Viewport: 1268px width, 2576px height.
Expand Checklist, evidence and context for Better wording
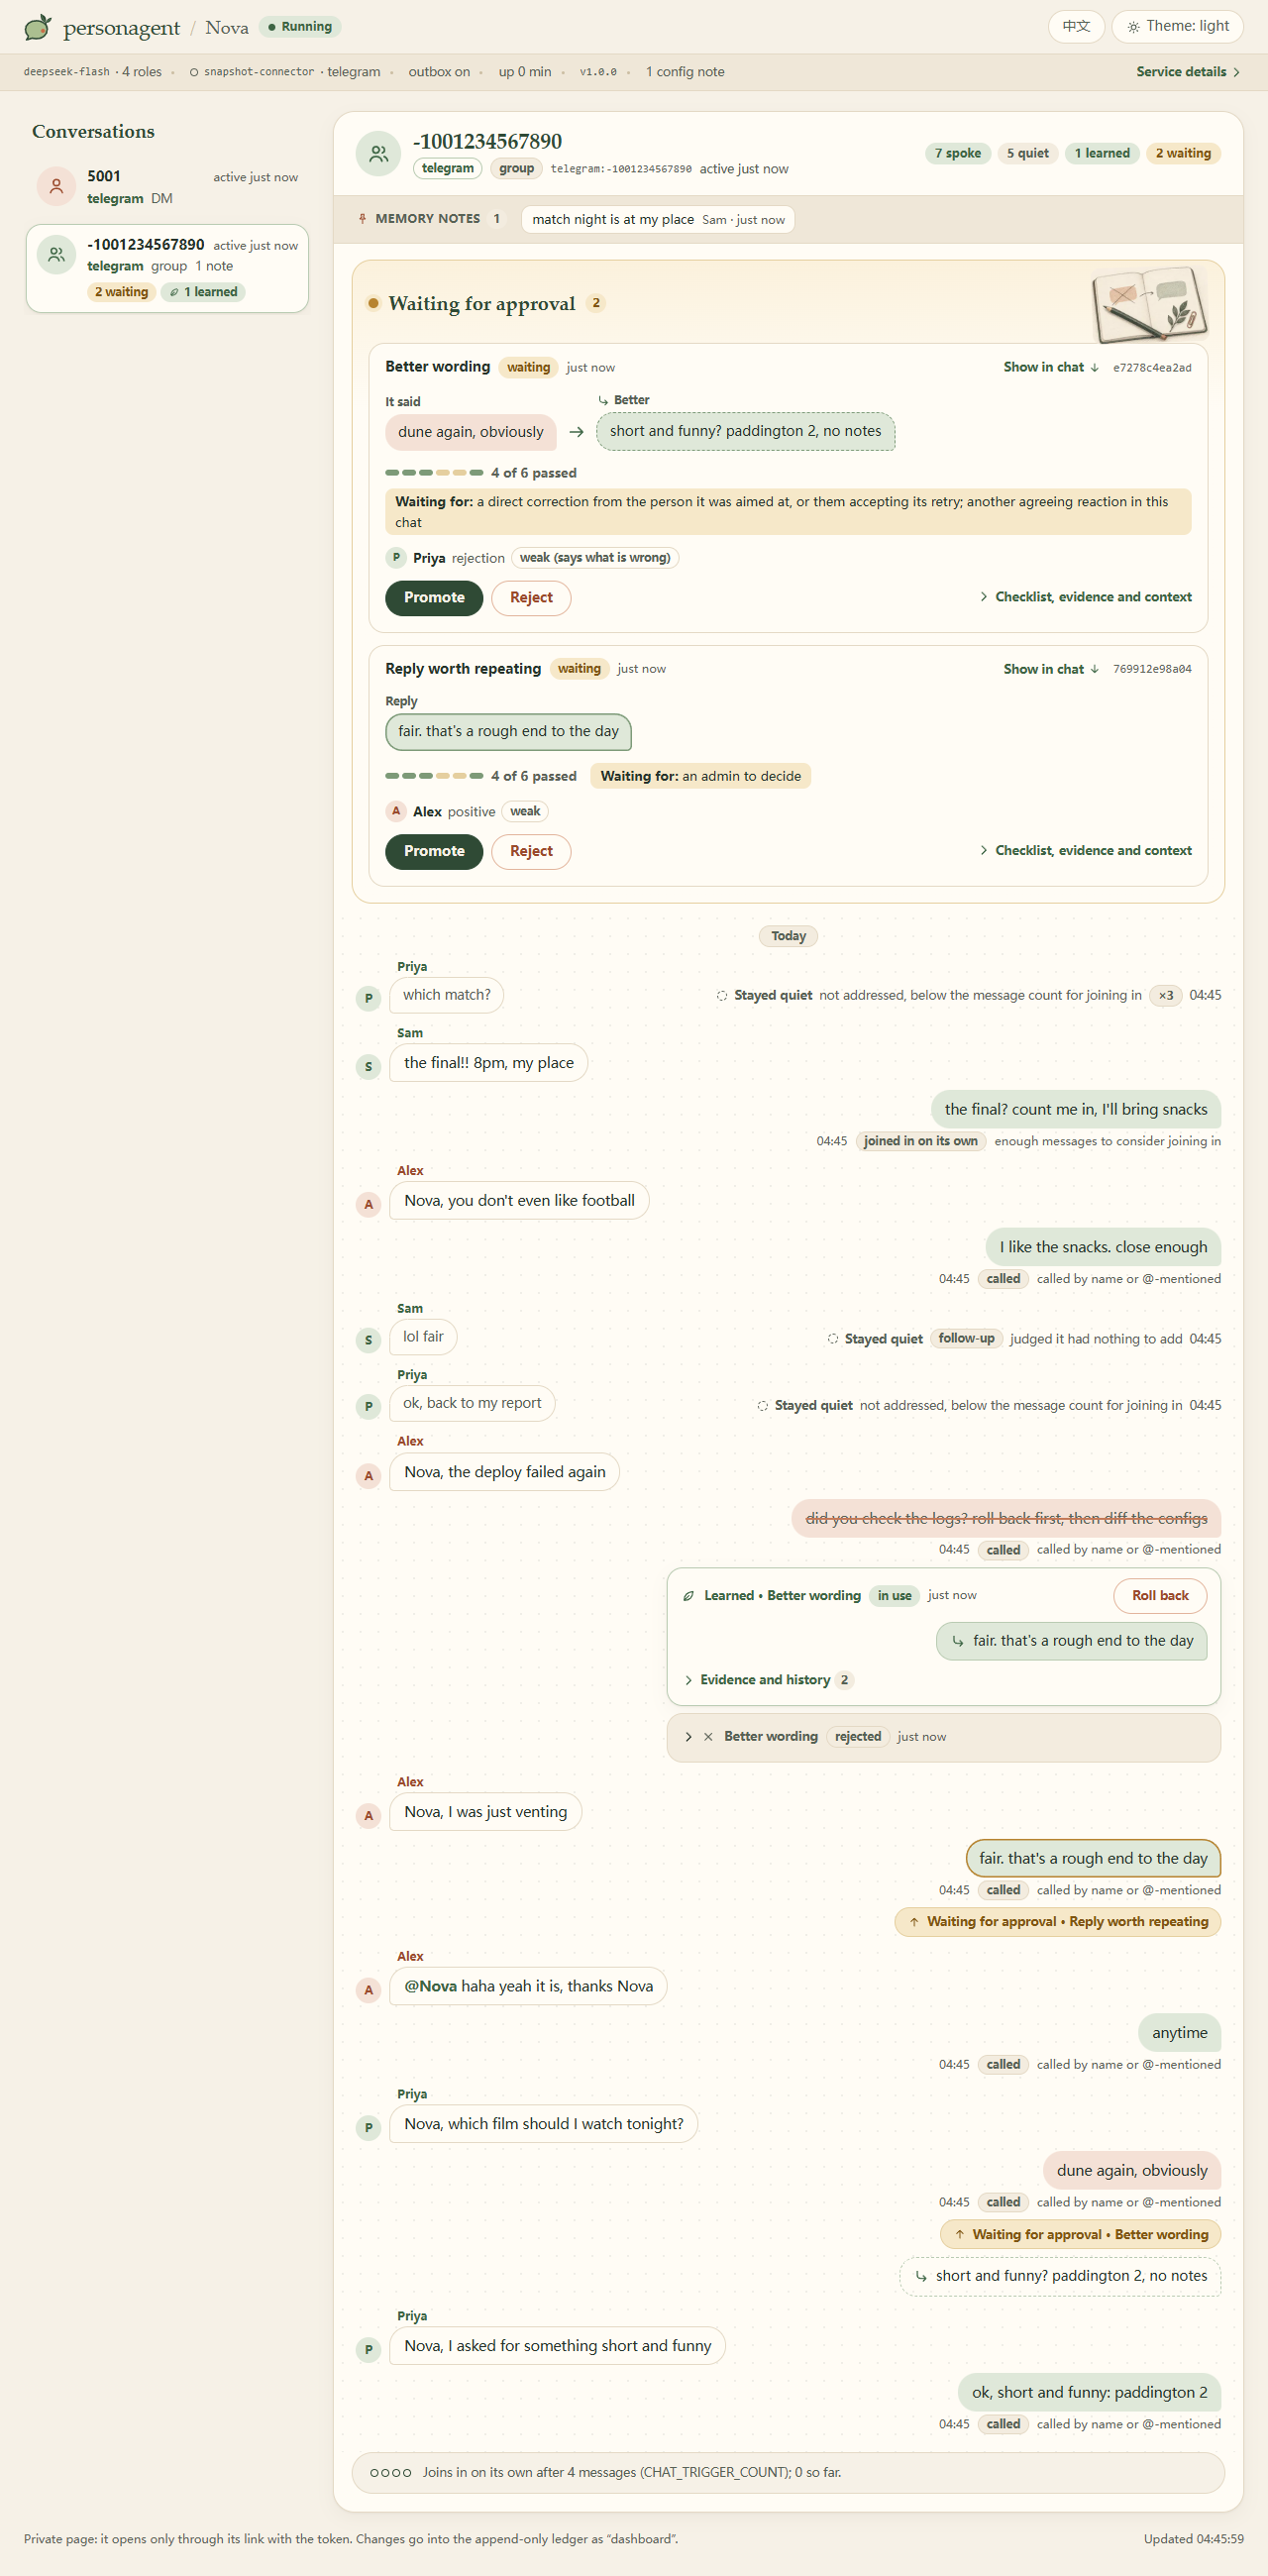click(x=1086, y=597)
